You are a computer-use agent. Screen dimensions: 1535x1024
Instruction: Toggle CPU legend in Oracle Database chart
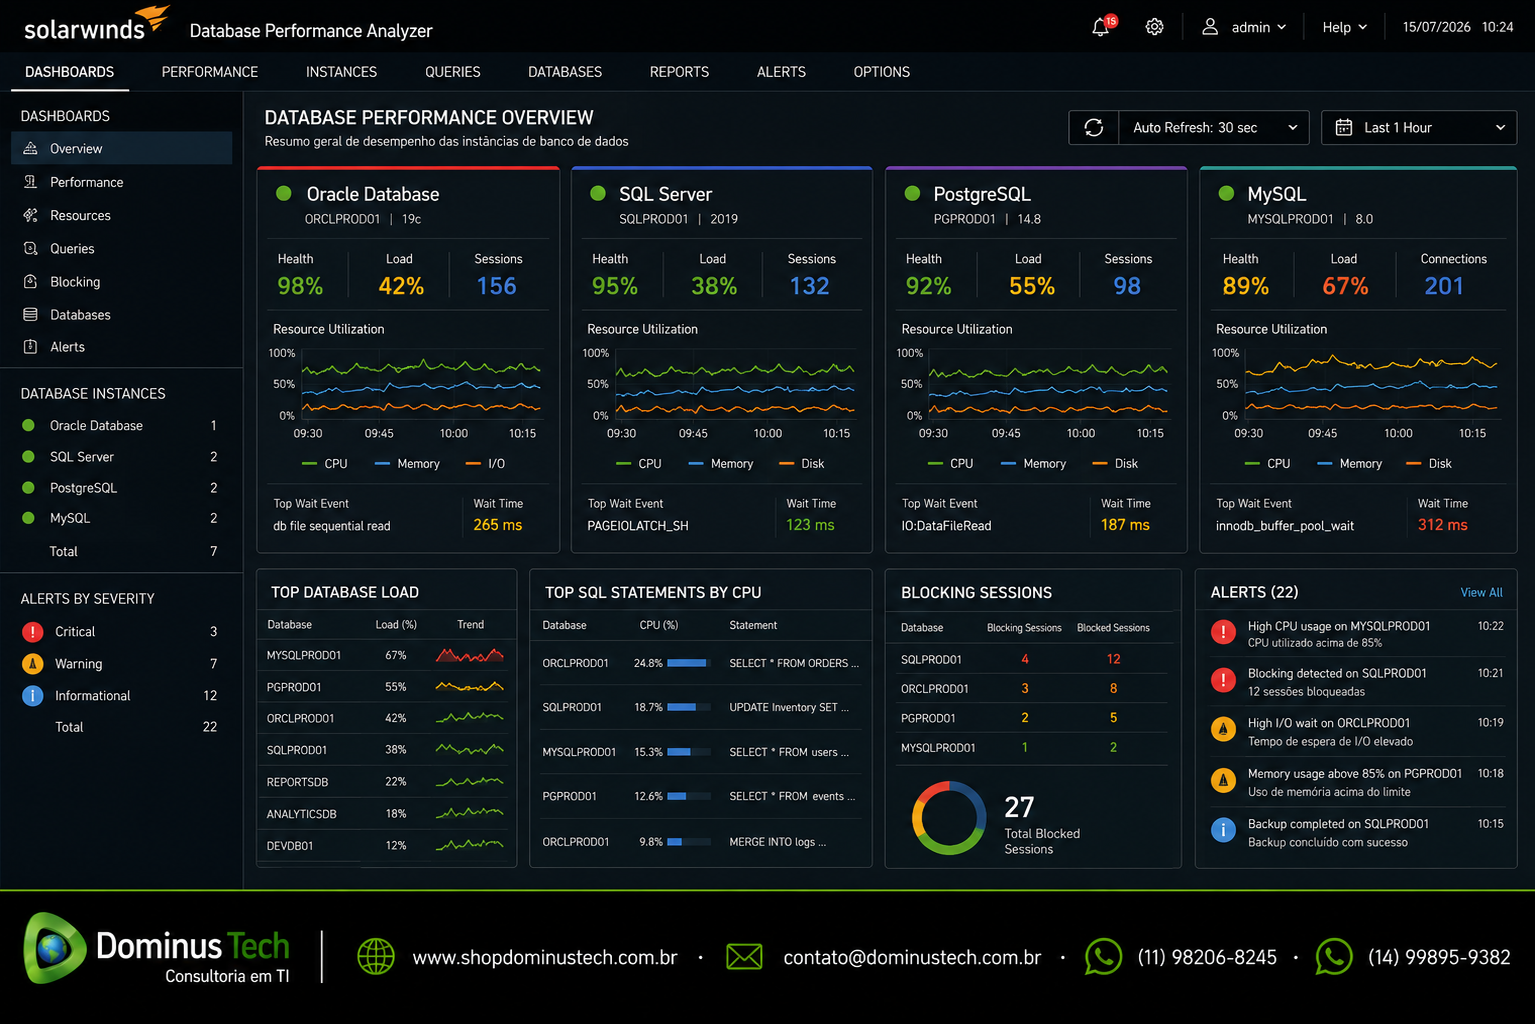point(325,464)
